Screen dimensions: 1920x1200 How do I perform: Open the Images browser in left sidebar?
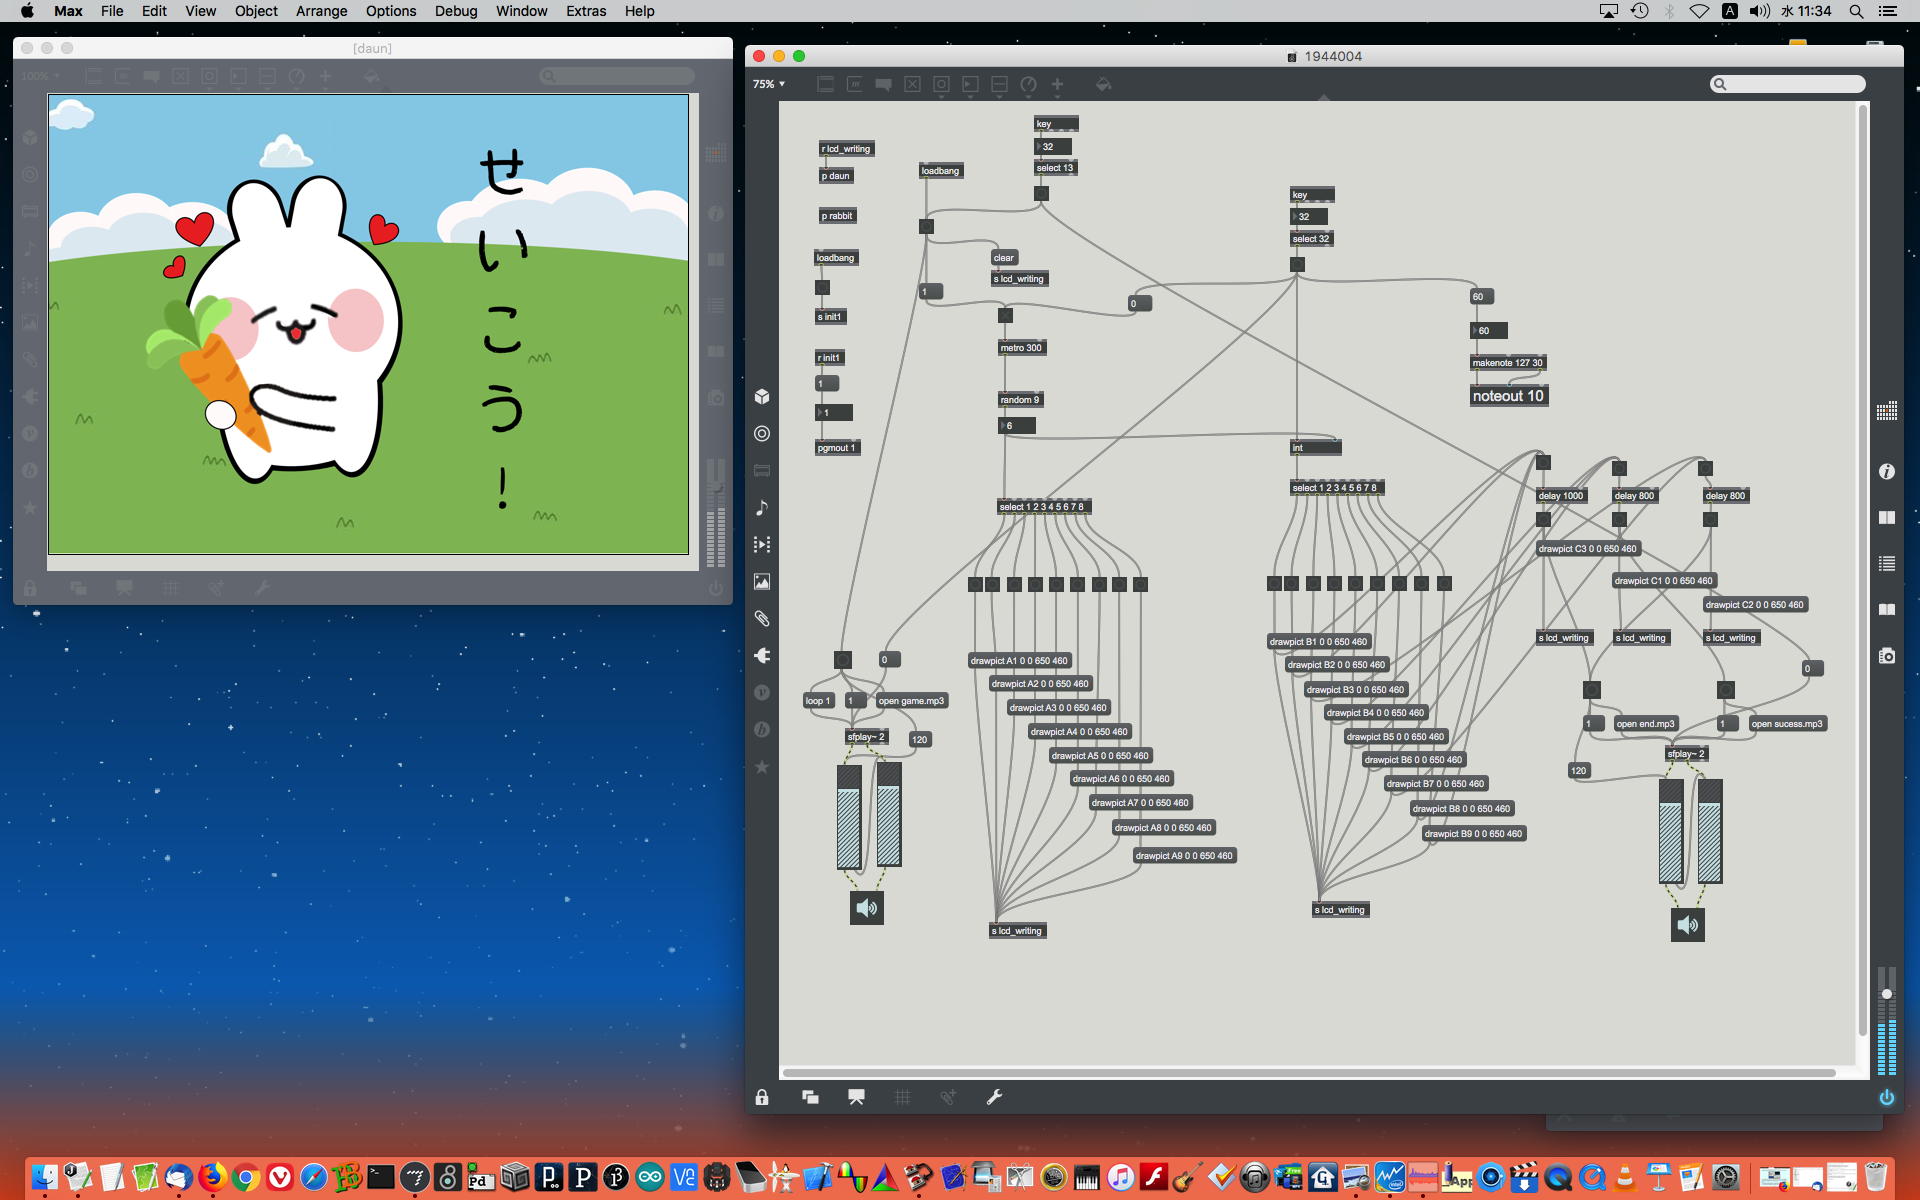(762, 582)
